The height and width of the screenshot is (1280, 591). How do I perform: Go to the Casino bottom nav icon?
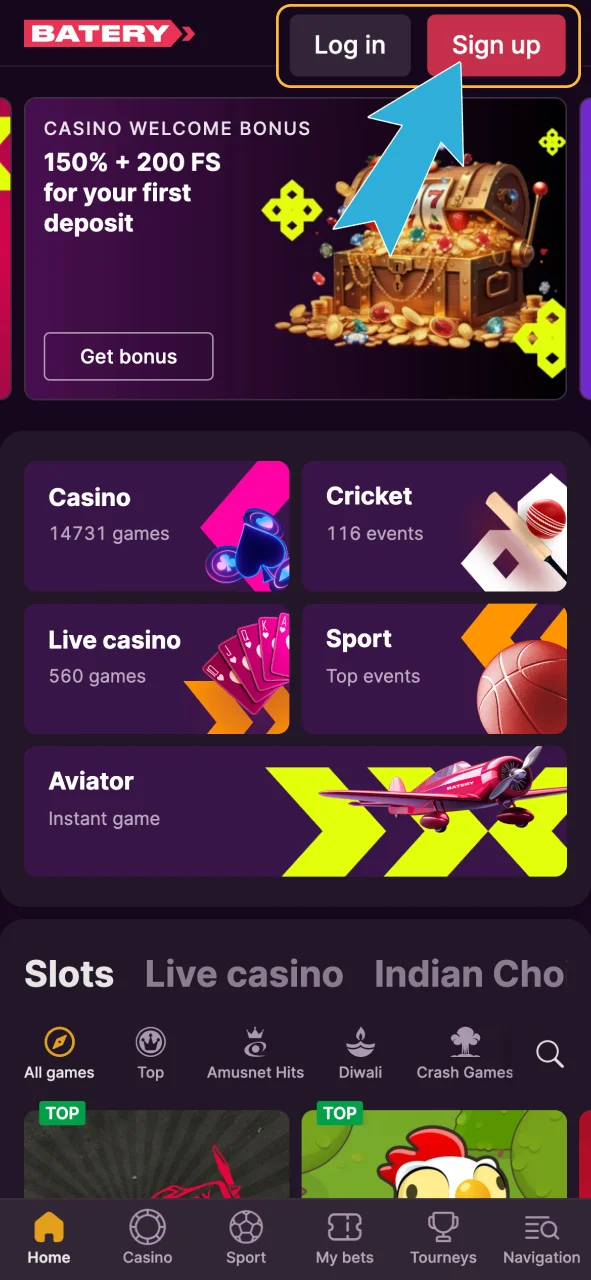click(147, 1226)
